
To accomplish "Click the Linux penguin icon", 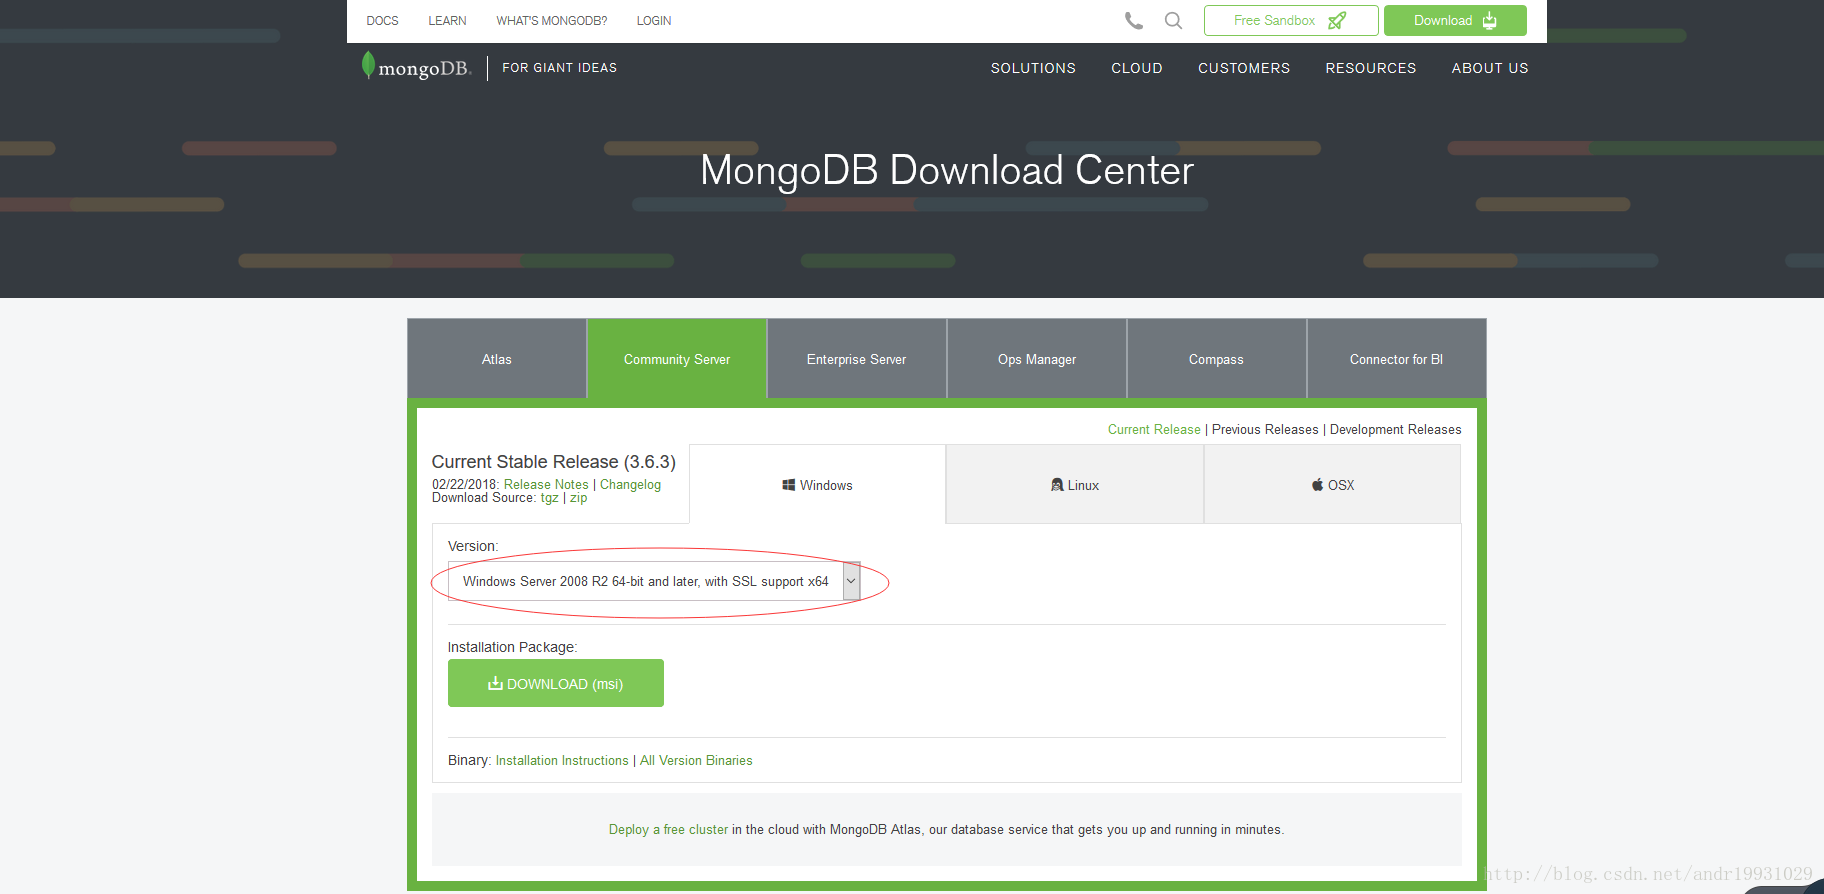I will [1057, 485].
